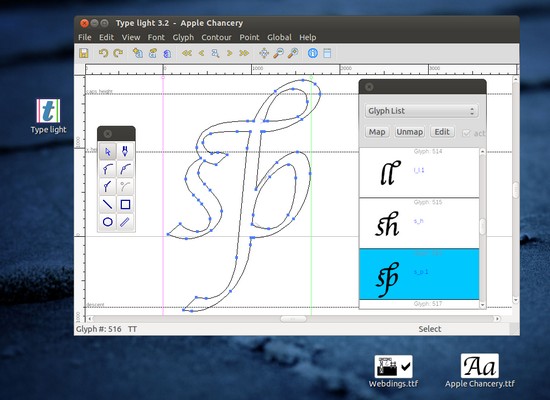
Task: Open the Font menu
Action: [x=156, y=37]
